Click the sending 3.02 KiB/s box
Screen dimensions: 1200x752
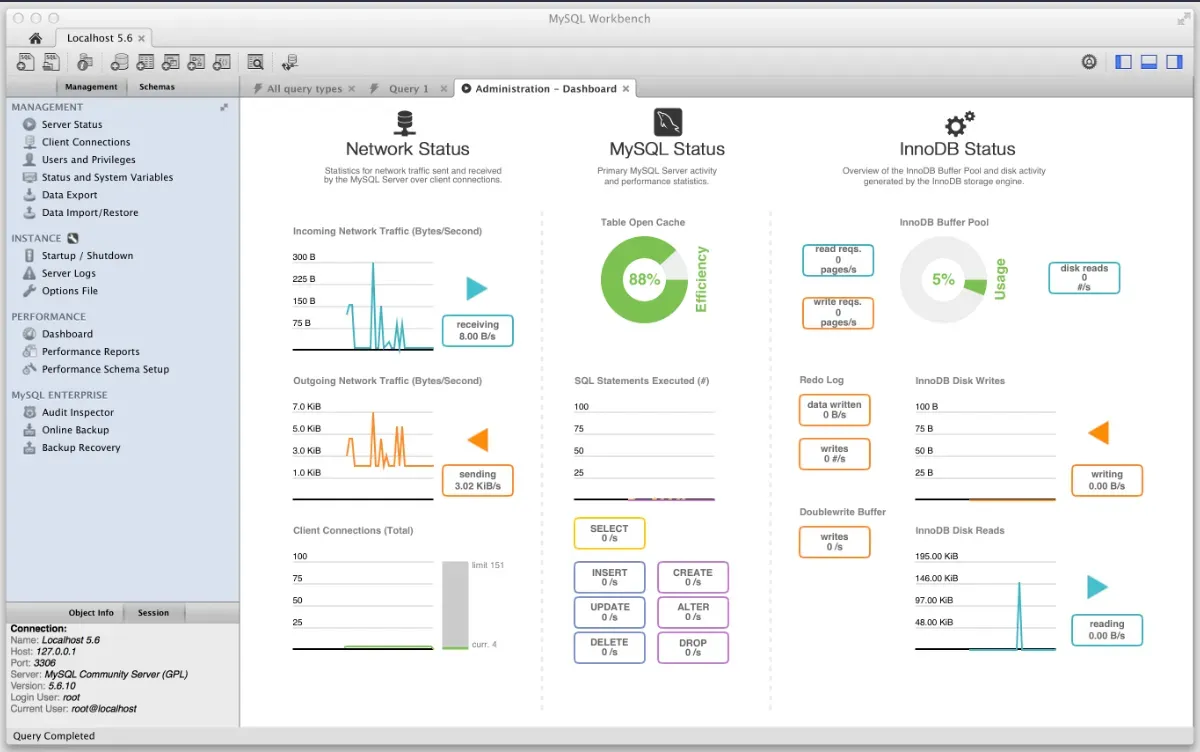click(x=478, y=480)
